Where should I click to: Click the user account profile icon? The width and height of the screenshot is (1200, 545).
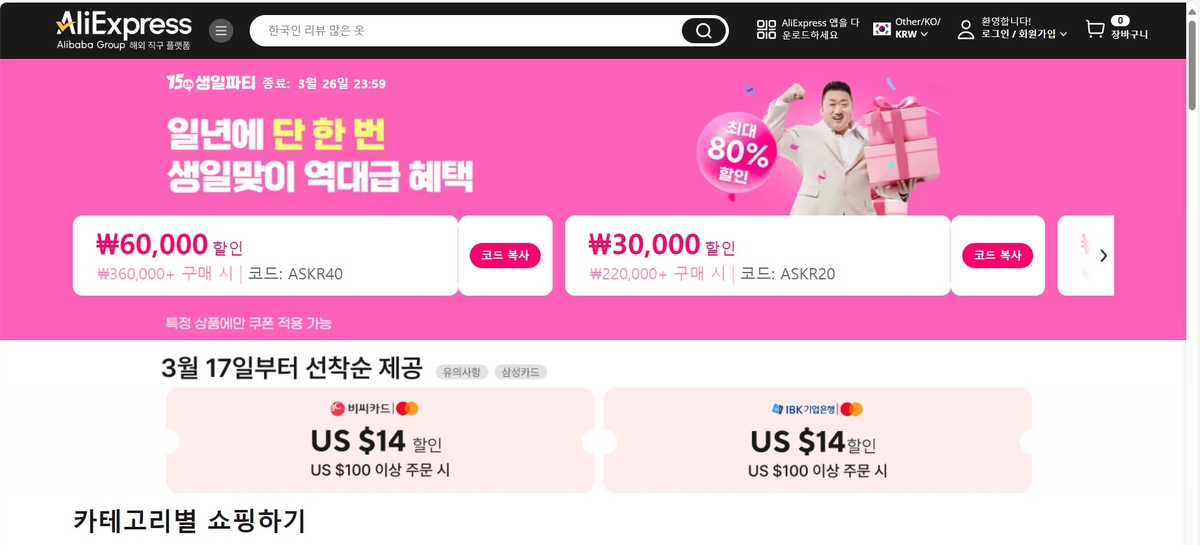point(965,29)
